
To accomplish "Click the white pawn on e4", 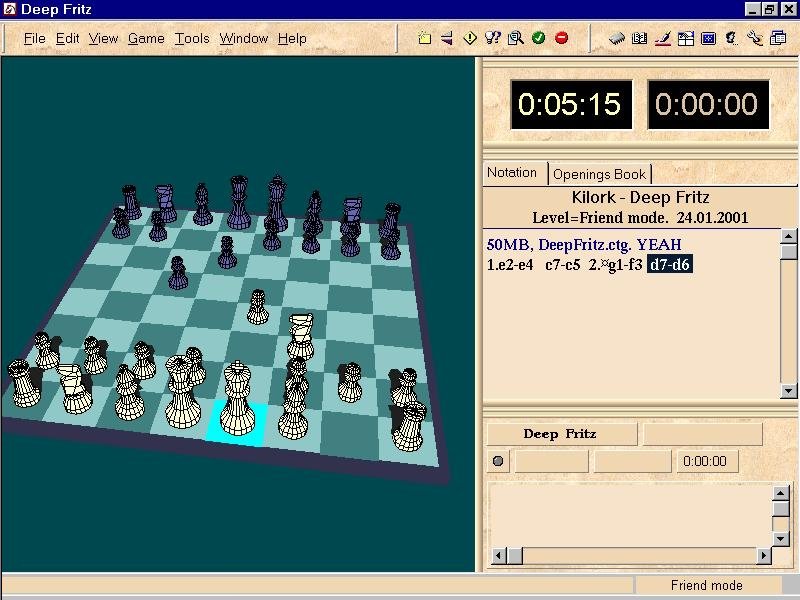I will point(257,308).
